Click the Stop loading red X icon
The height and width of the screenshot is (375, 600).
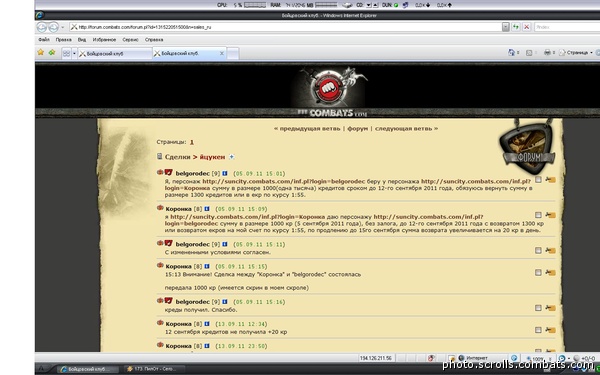coord(527,27)
